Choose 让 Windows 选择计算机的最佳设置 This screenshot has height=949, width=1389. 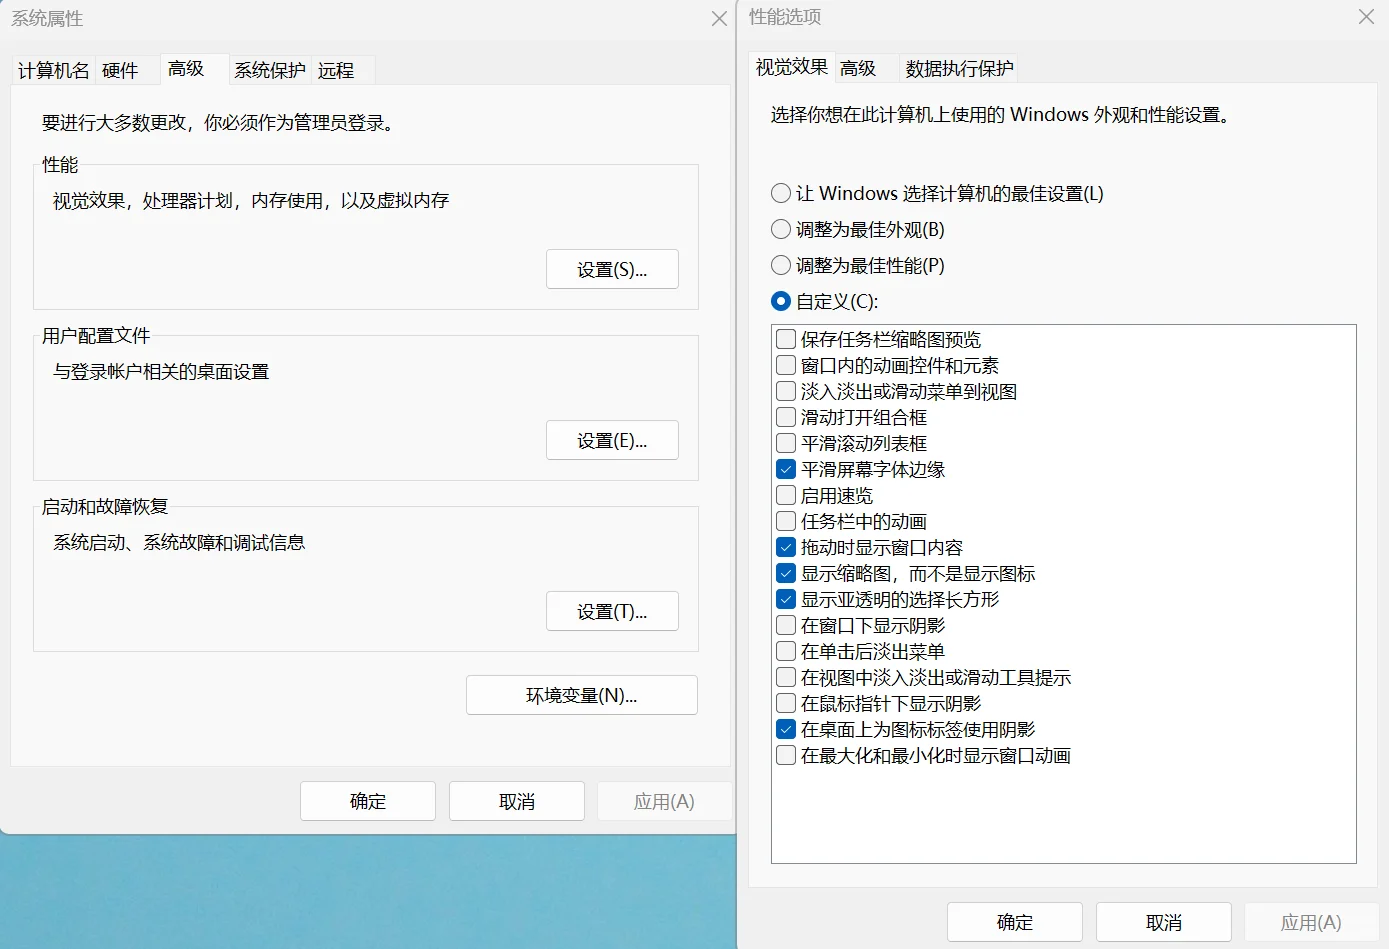coord(780,193)
